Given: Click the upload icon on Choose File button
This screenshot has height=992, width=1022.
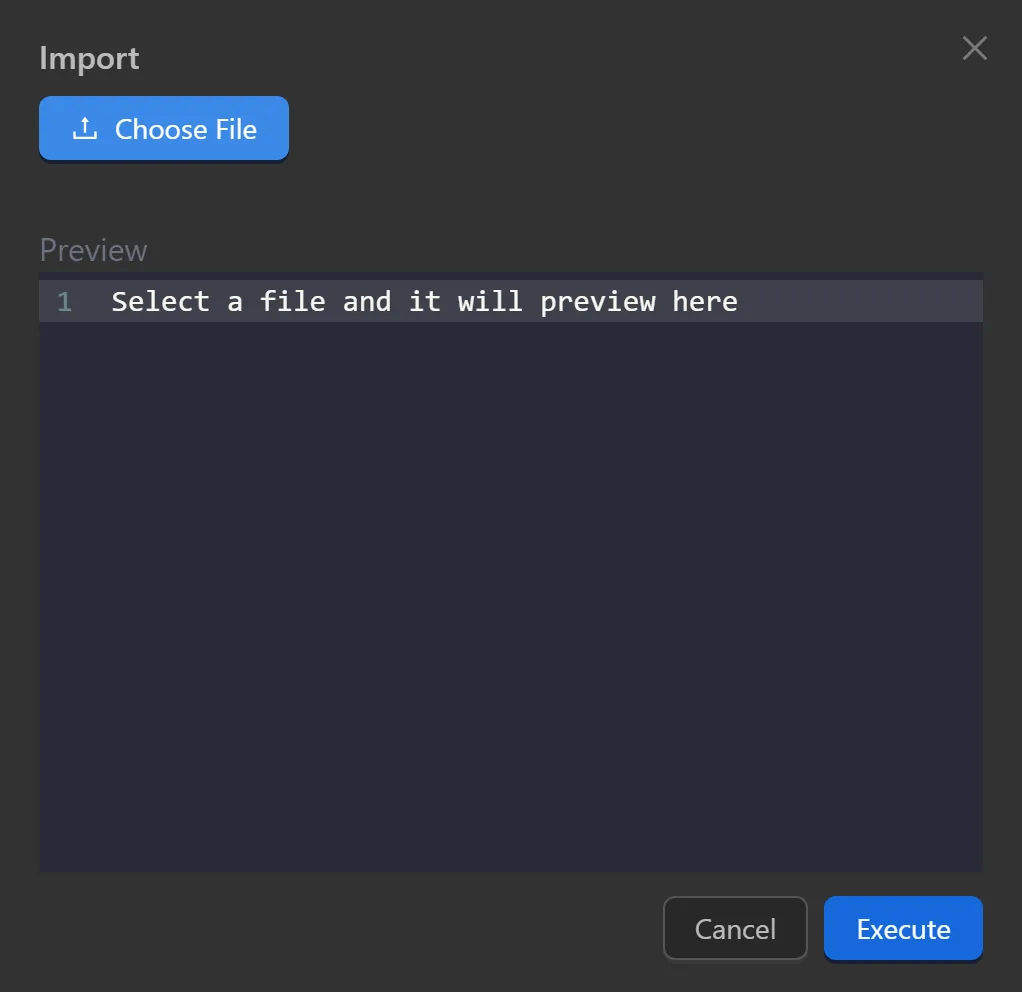Looking at the screenshot, I should 85,128.
